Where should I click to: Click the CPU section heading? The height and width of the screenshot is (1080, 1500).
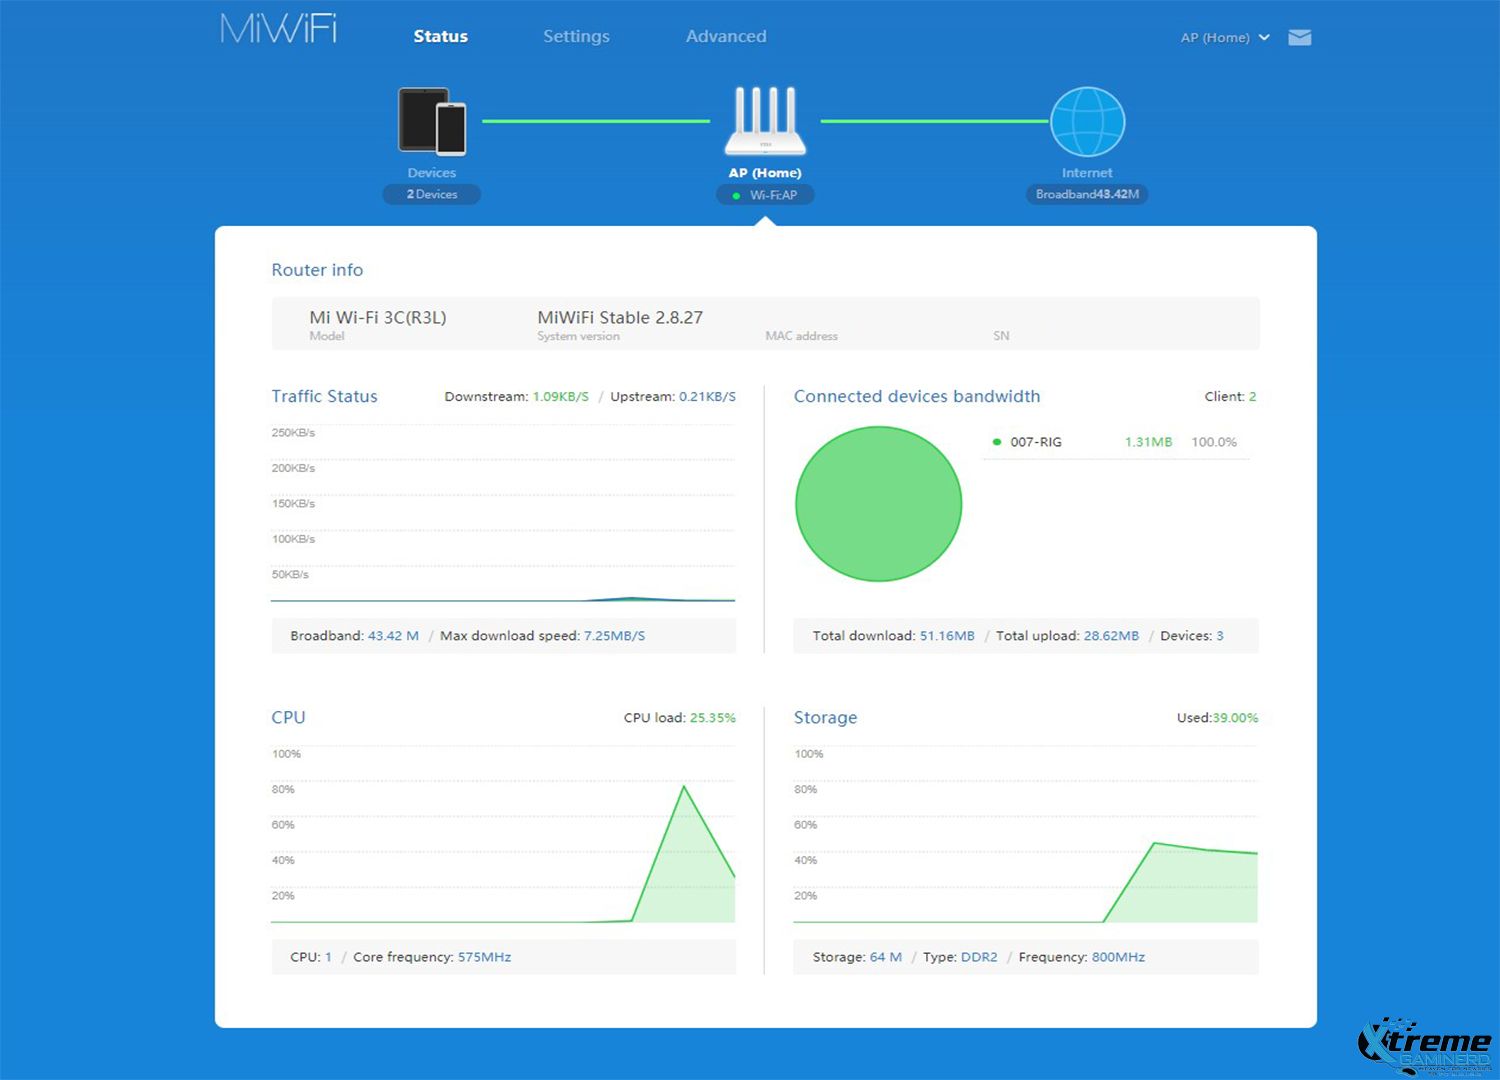click(x=288, y=717)
